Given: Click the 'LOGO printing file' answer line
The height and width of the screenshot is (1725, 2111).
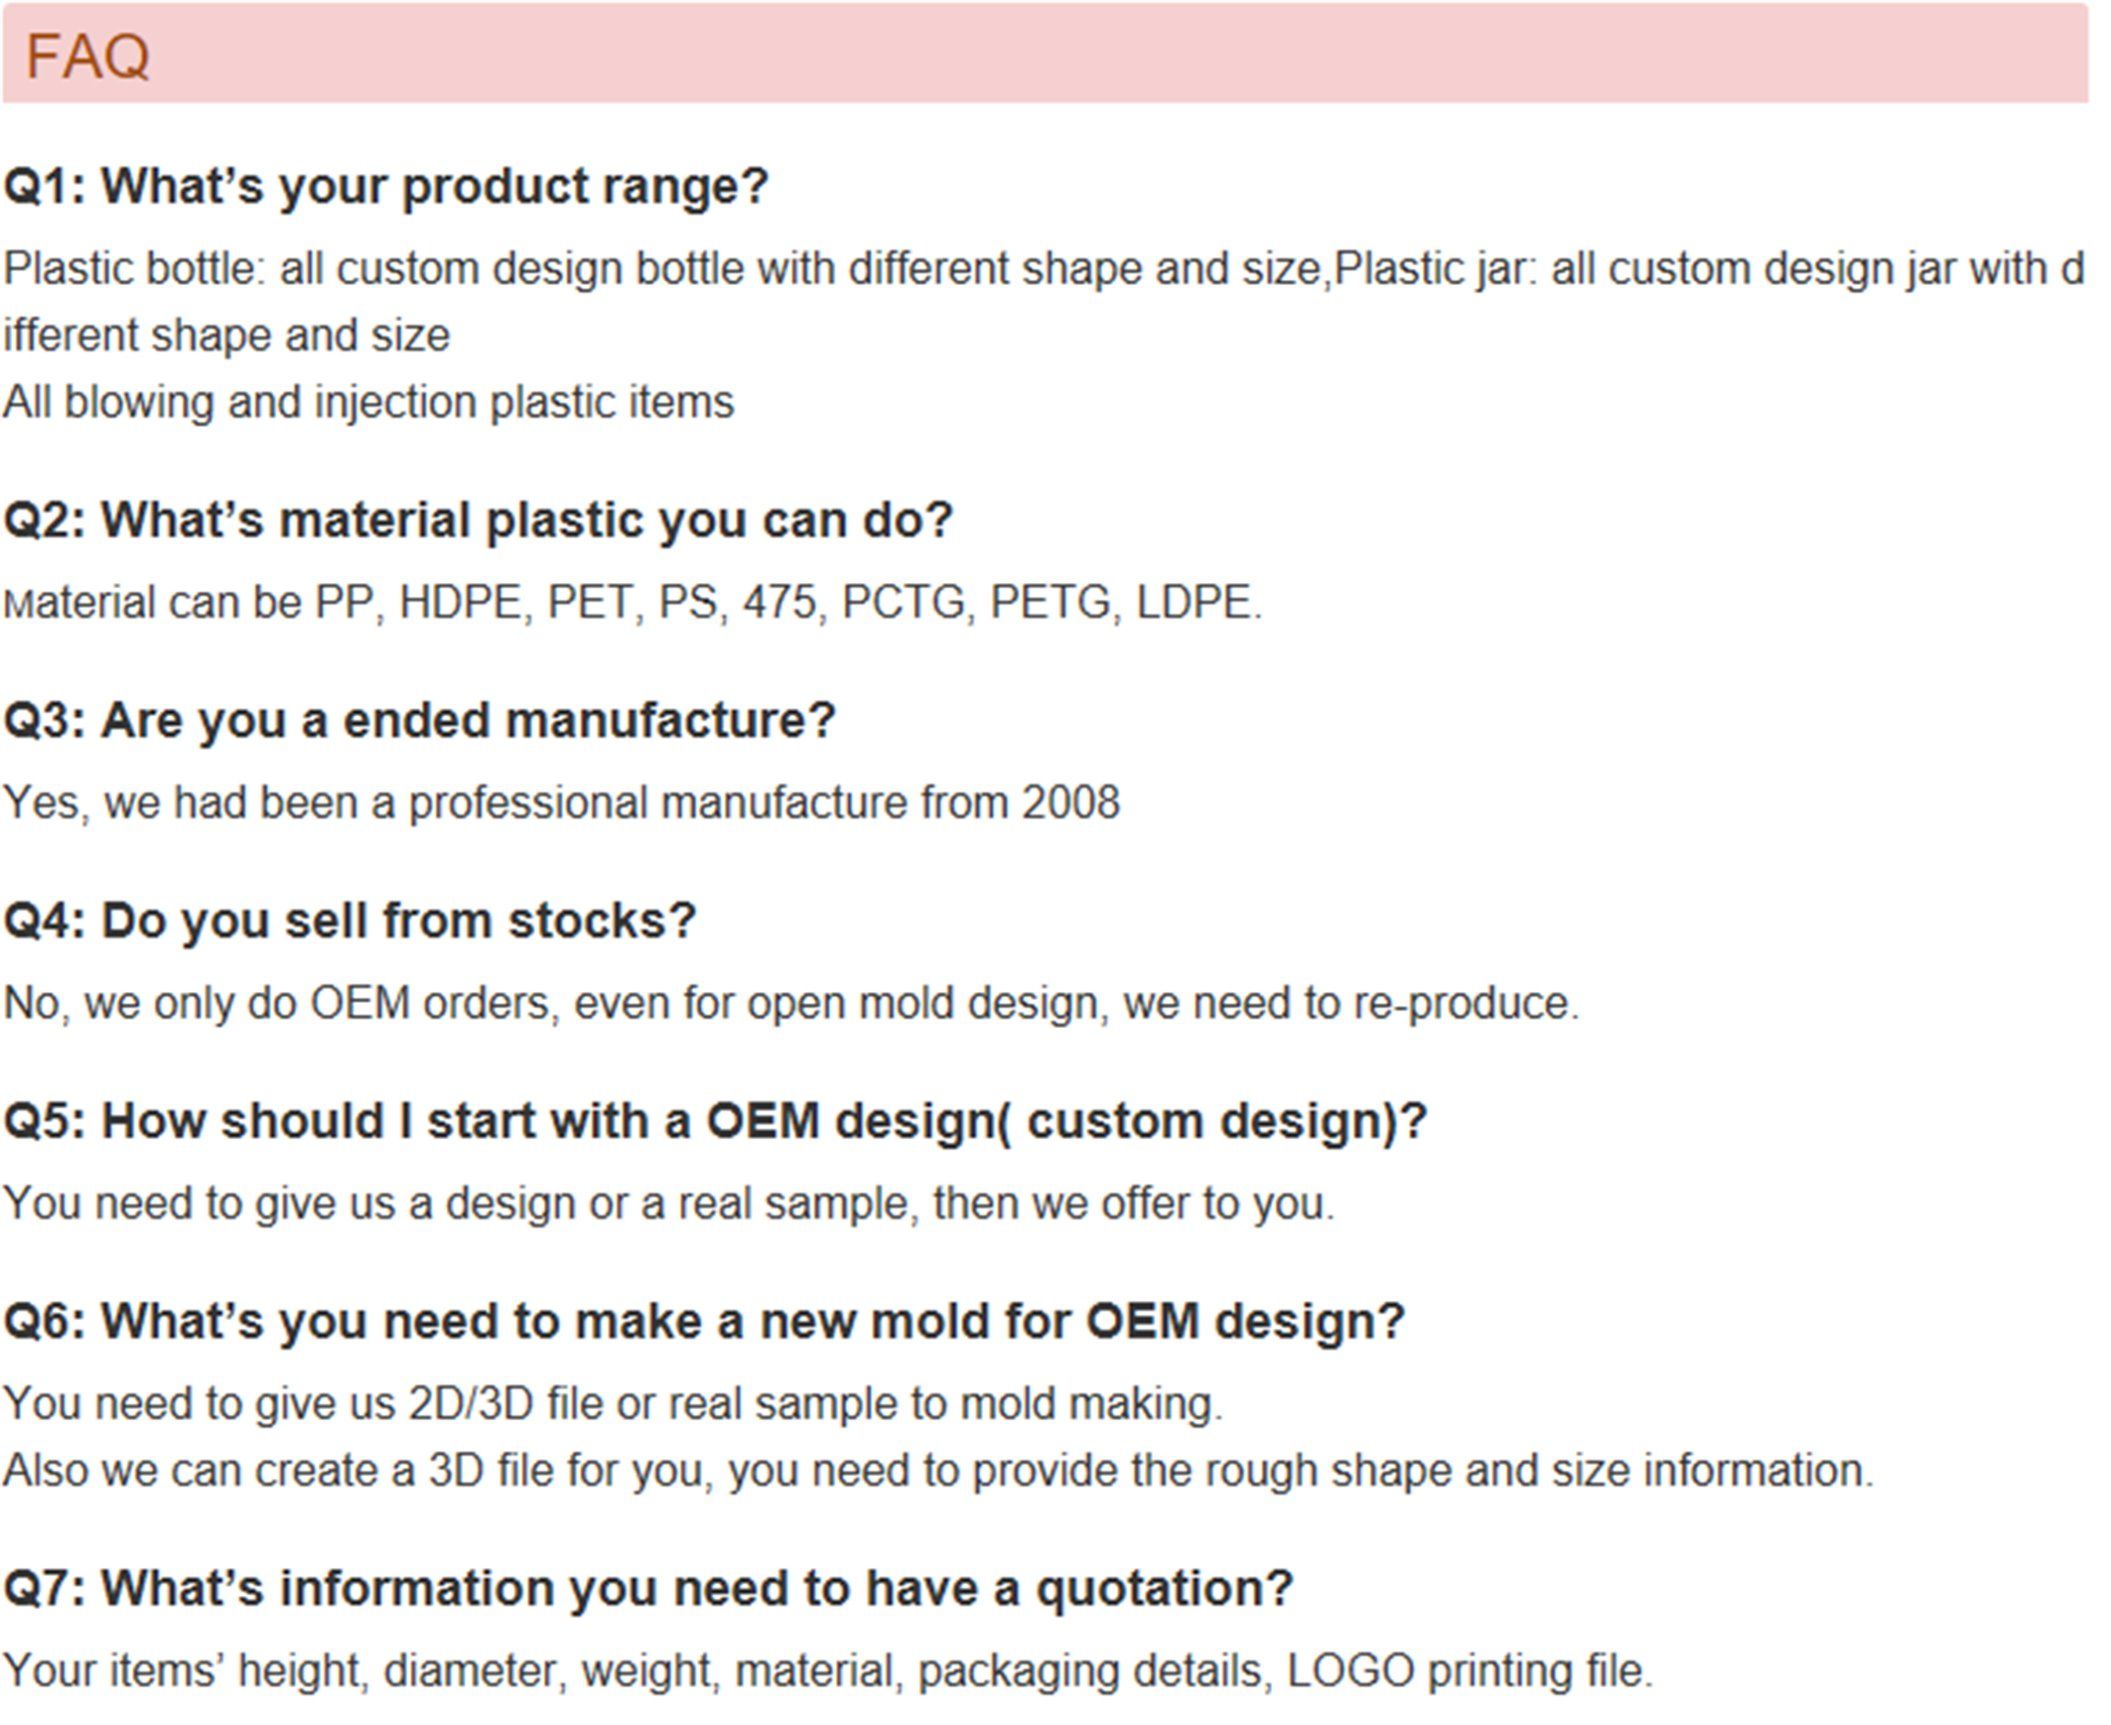Looking at the screenshot, I should (x=828, y=1671).
